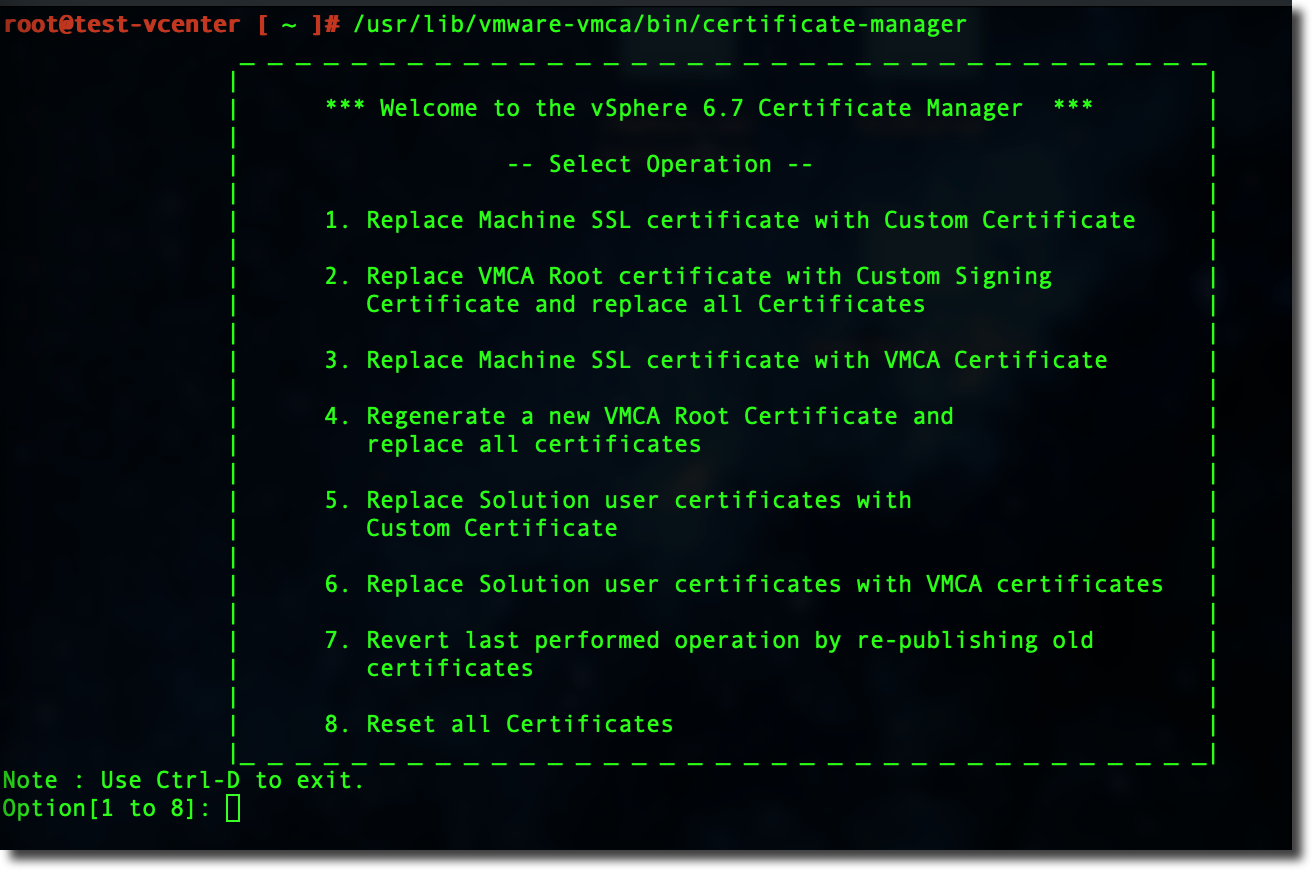Click the 'root@test-vcenter' prompt text
This screenshot has height=870, width=1312.
coord(123,25)
